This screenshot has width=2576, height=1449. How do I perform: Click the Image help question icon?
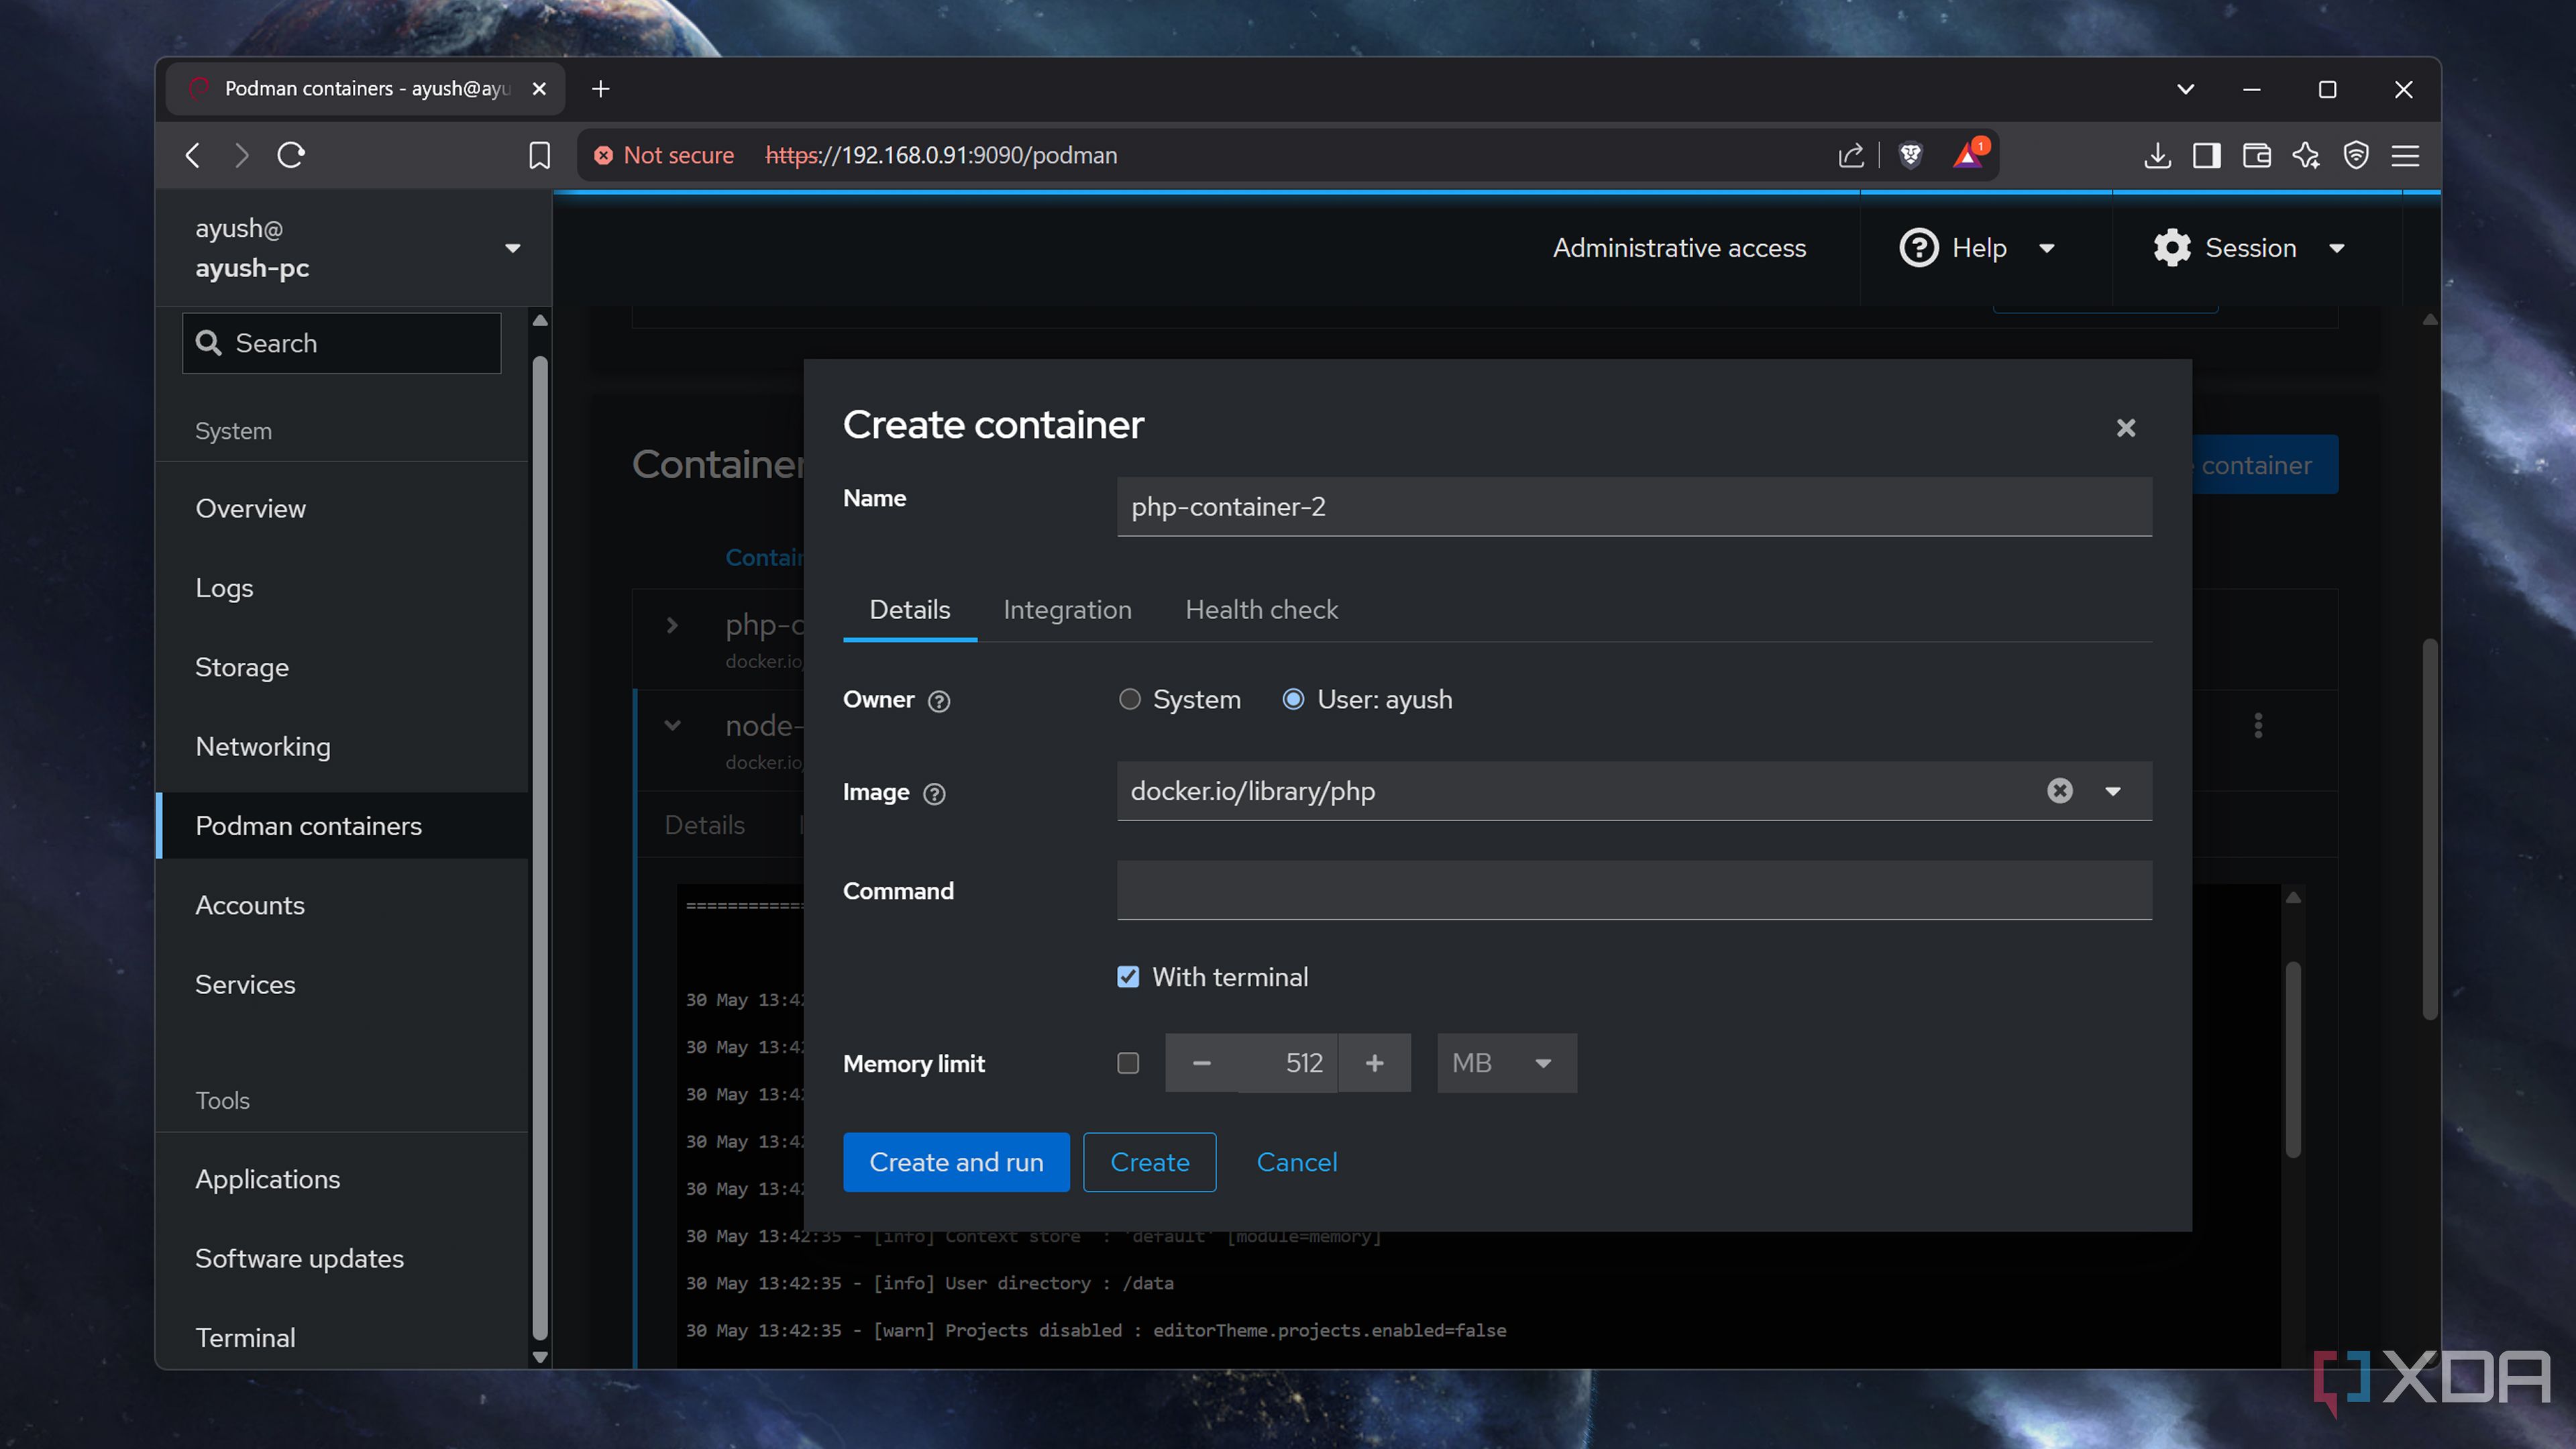934,793
